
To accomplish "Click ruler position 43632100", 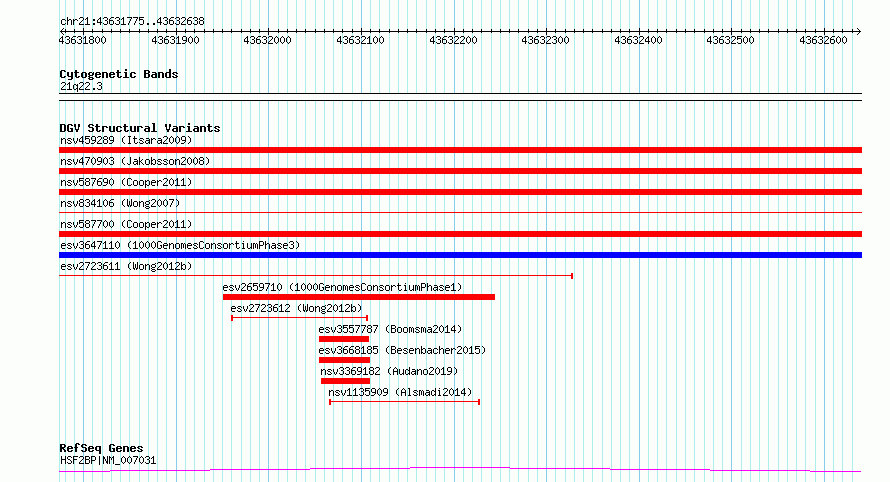I will click(360, 40).
